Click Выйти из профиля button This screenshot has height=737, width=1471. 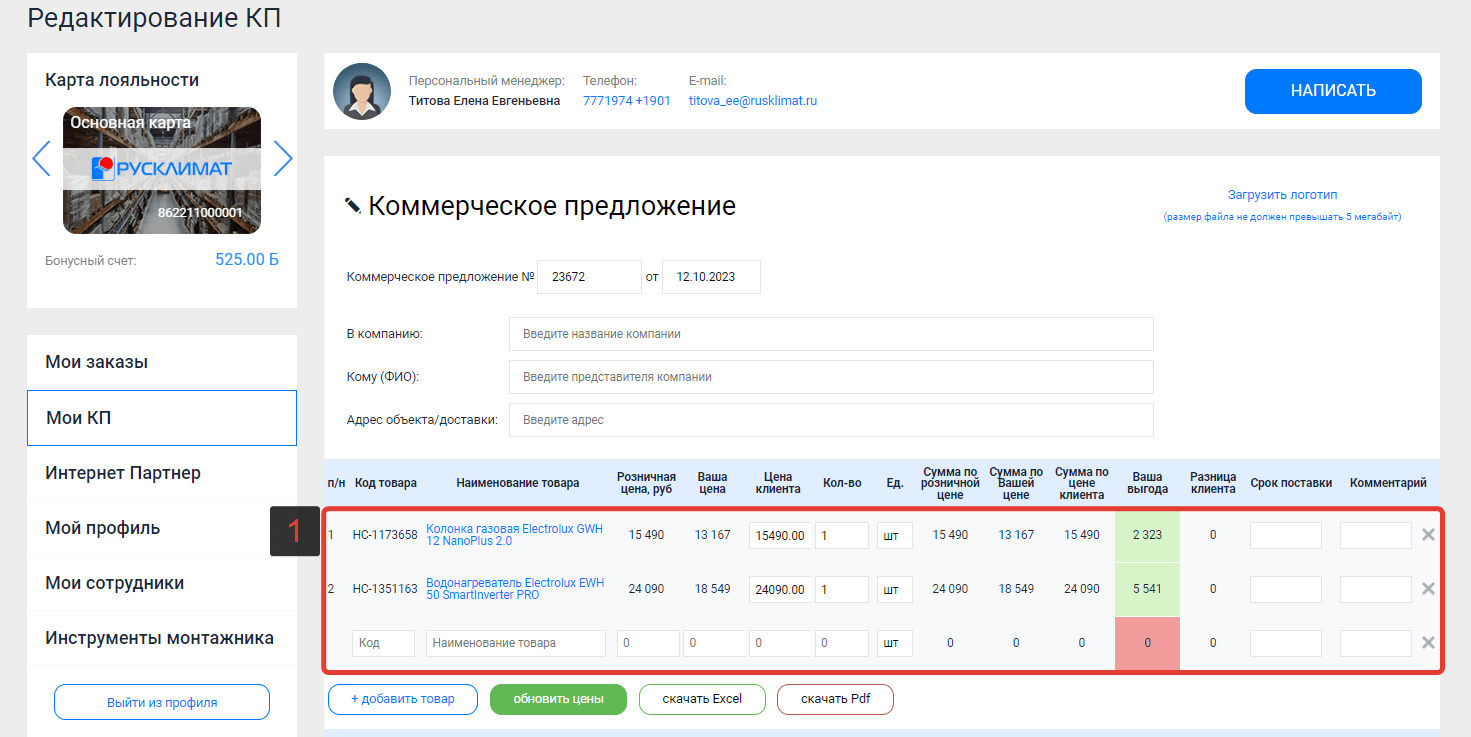click(x=162, y=702)
